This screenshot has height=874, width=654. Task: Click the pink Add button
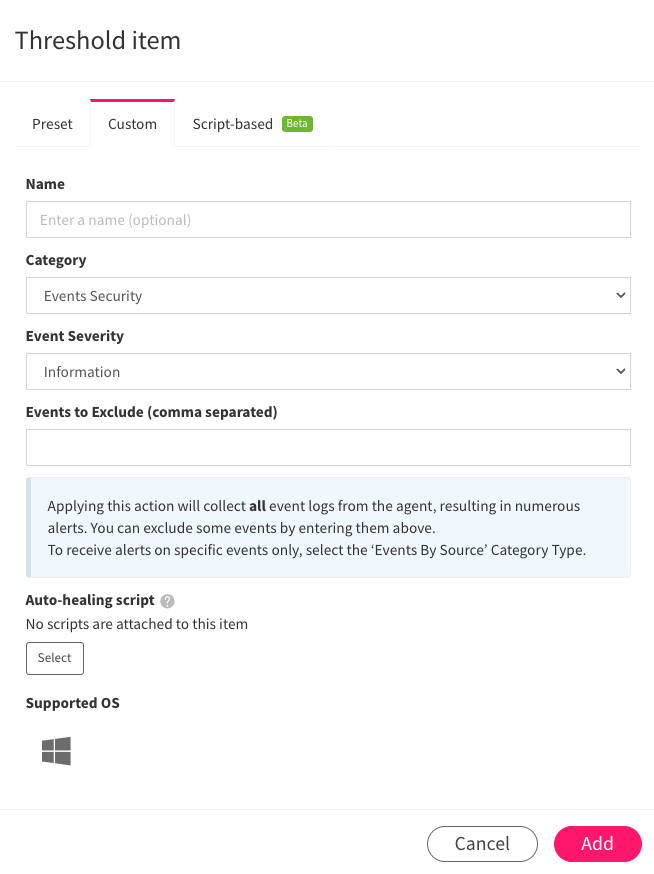[x=598, y=844]
